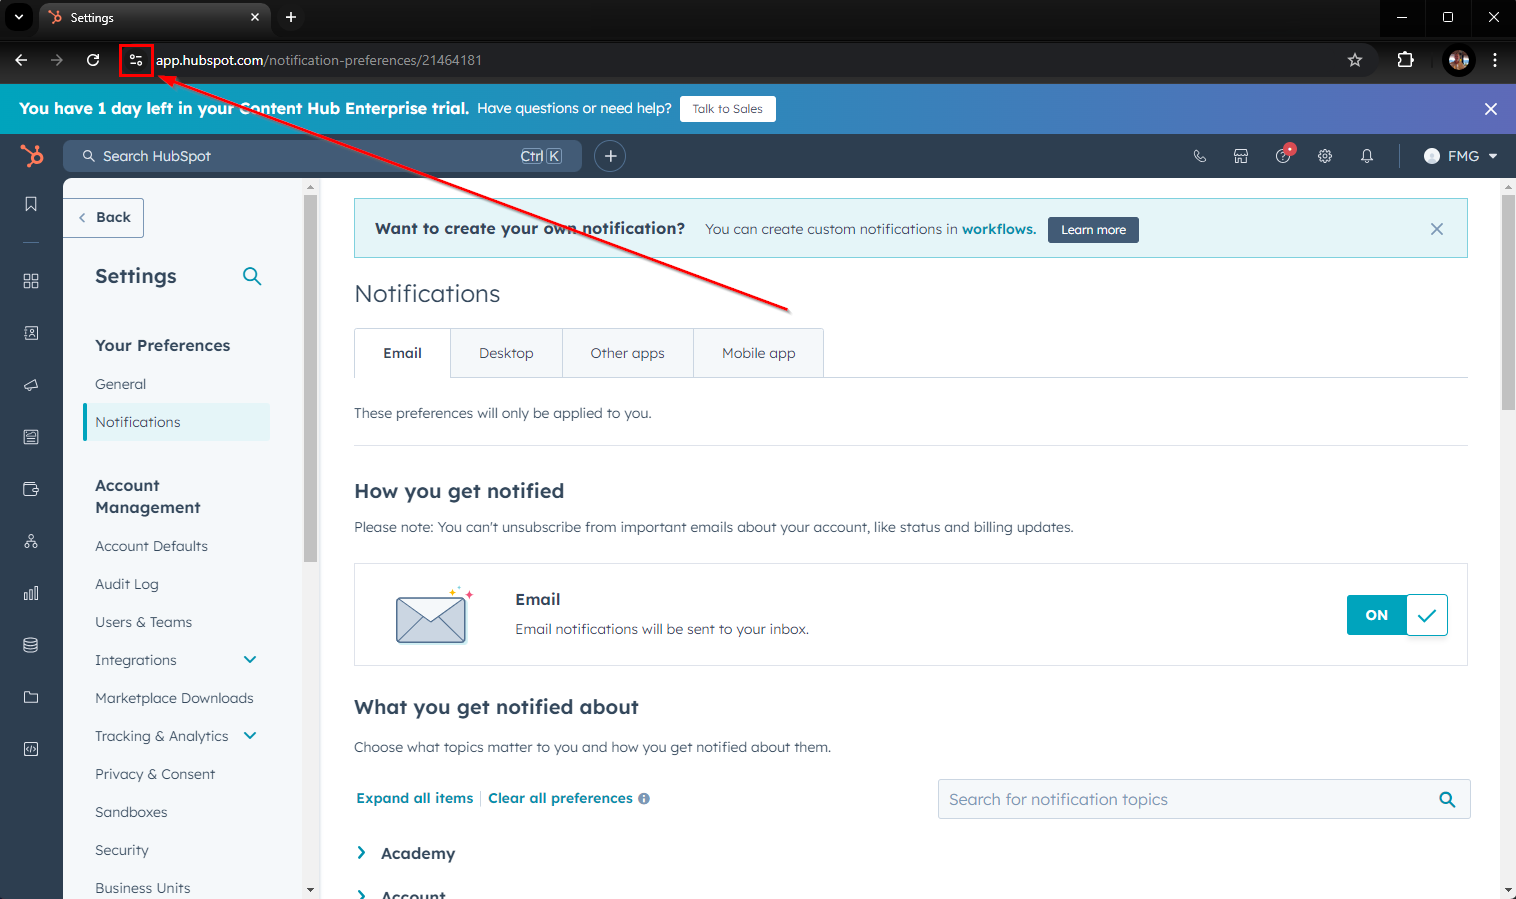This screenshot has width=1516, height=899.
Task: Open the Chrome profile avatar
Action: 1459,60
